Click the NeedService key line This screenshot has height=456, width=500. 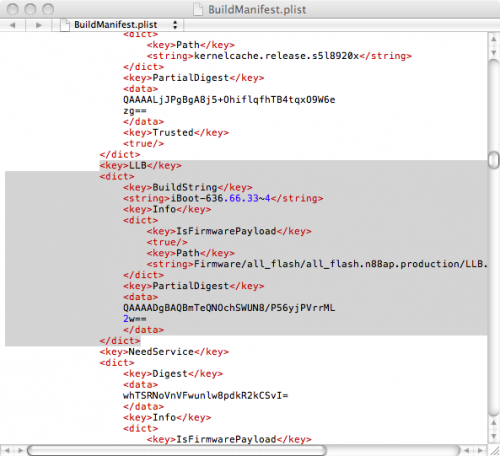tap(164, 352)
